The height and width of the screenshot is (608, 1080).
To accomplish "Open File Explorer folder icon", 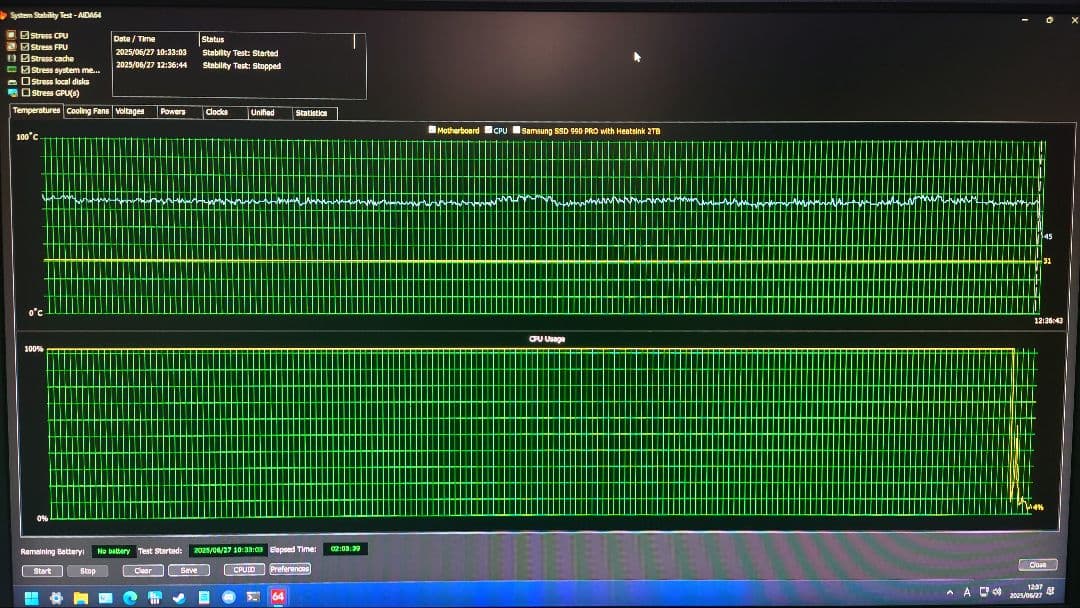I will 81,597.
